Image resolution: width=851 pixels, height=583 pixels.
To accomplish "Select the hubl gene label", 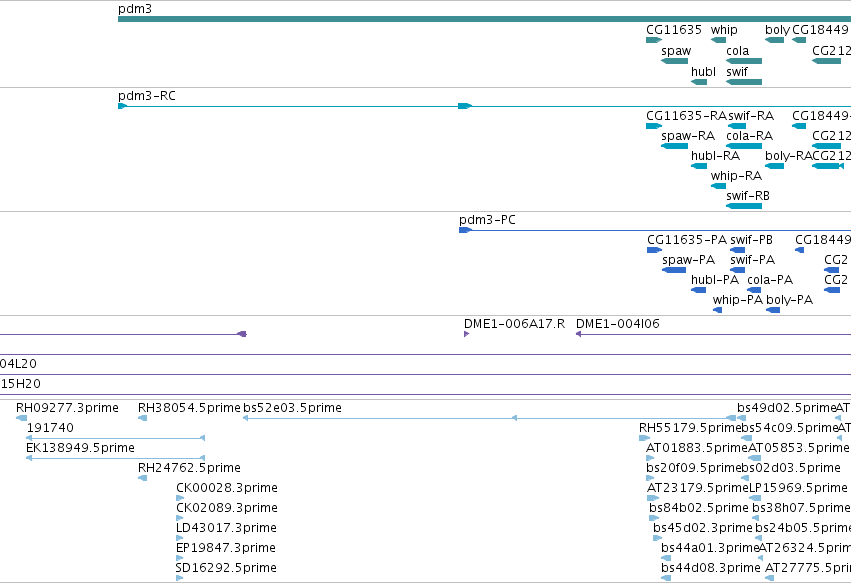I will tap(703, 72).
